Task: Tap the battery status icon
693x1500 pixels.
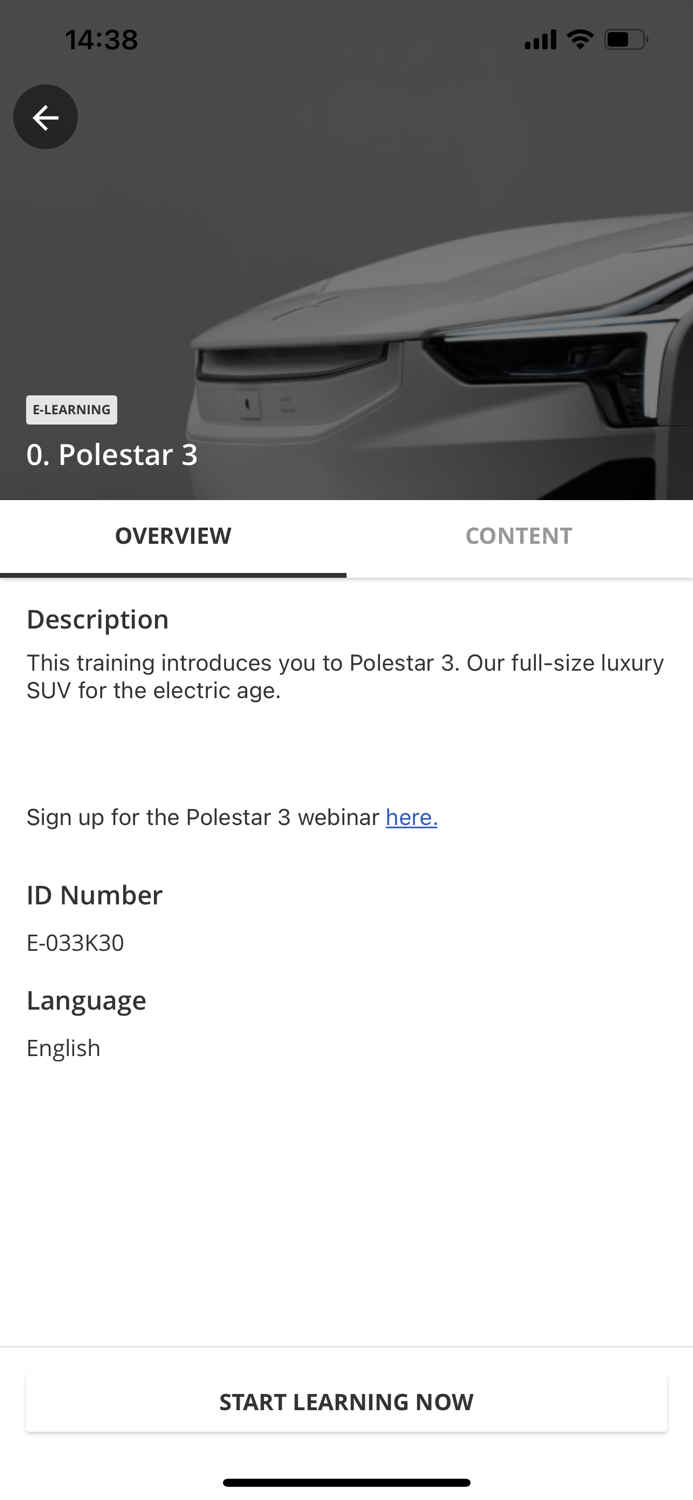Action: (625, 39)
